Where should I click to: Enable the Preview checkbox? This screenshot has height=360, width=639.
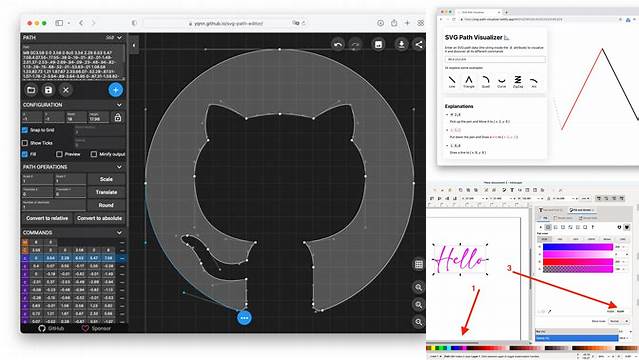(x=59, y=154)
